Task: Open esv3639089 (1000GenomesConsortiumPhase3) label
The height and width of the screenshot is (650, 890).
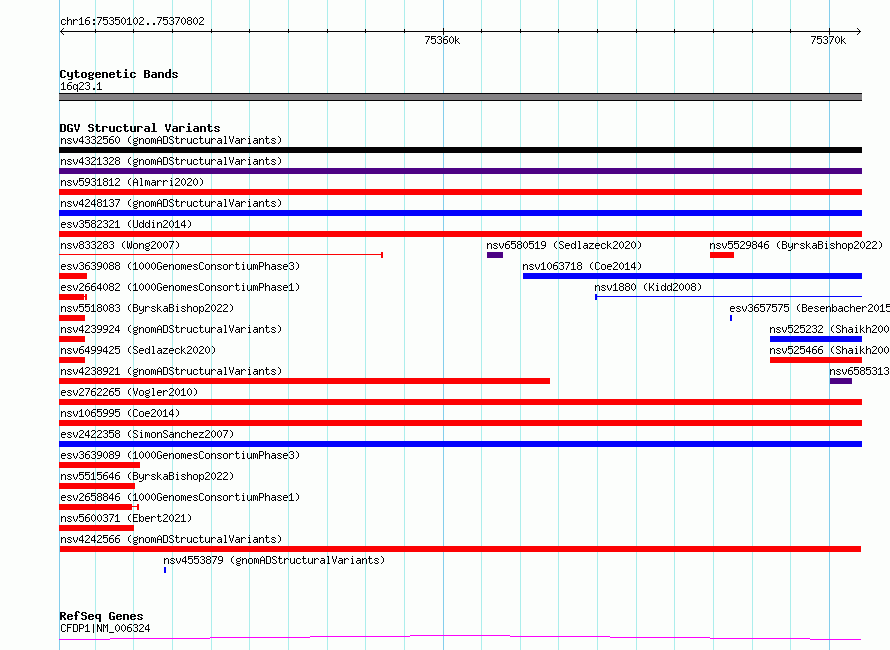Action: [x=180, y=455]
